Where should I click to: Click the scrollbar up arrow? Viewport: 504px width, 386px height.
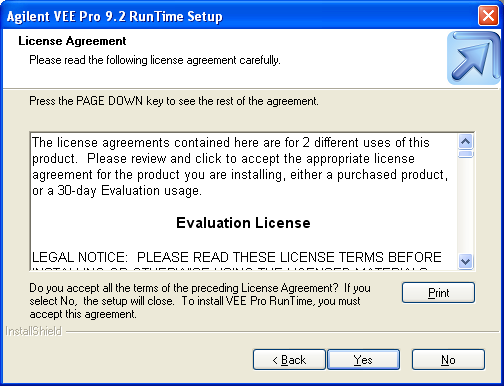click(465, 142)
